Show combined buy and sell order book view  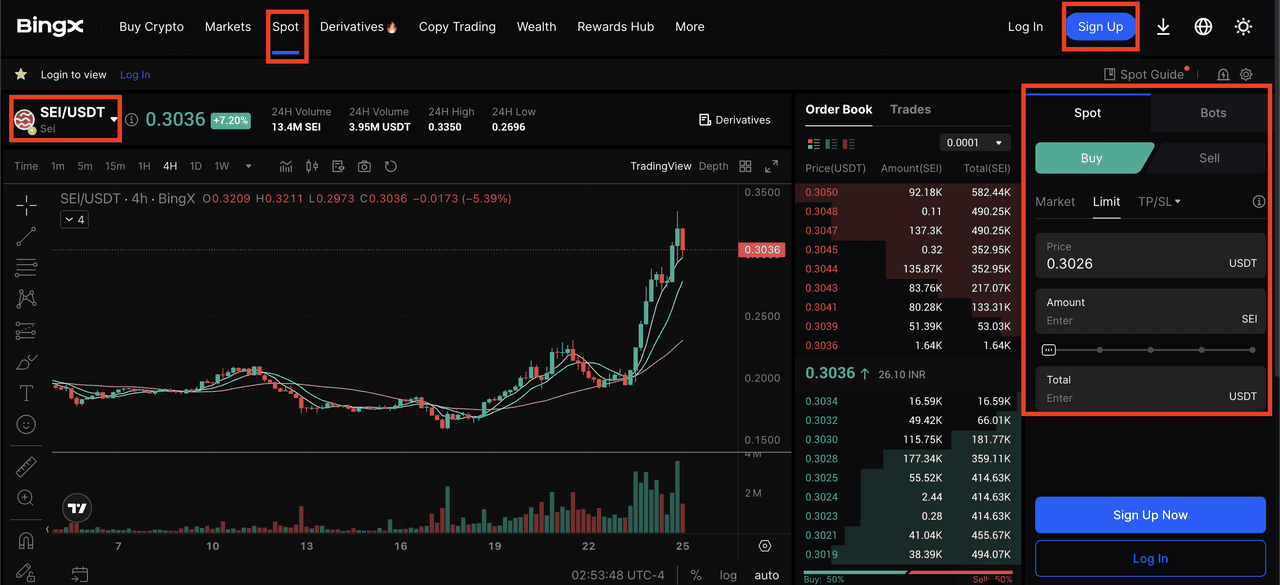pos(813,143)
